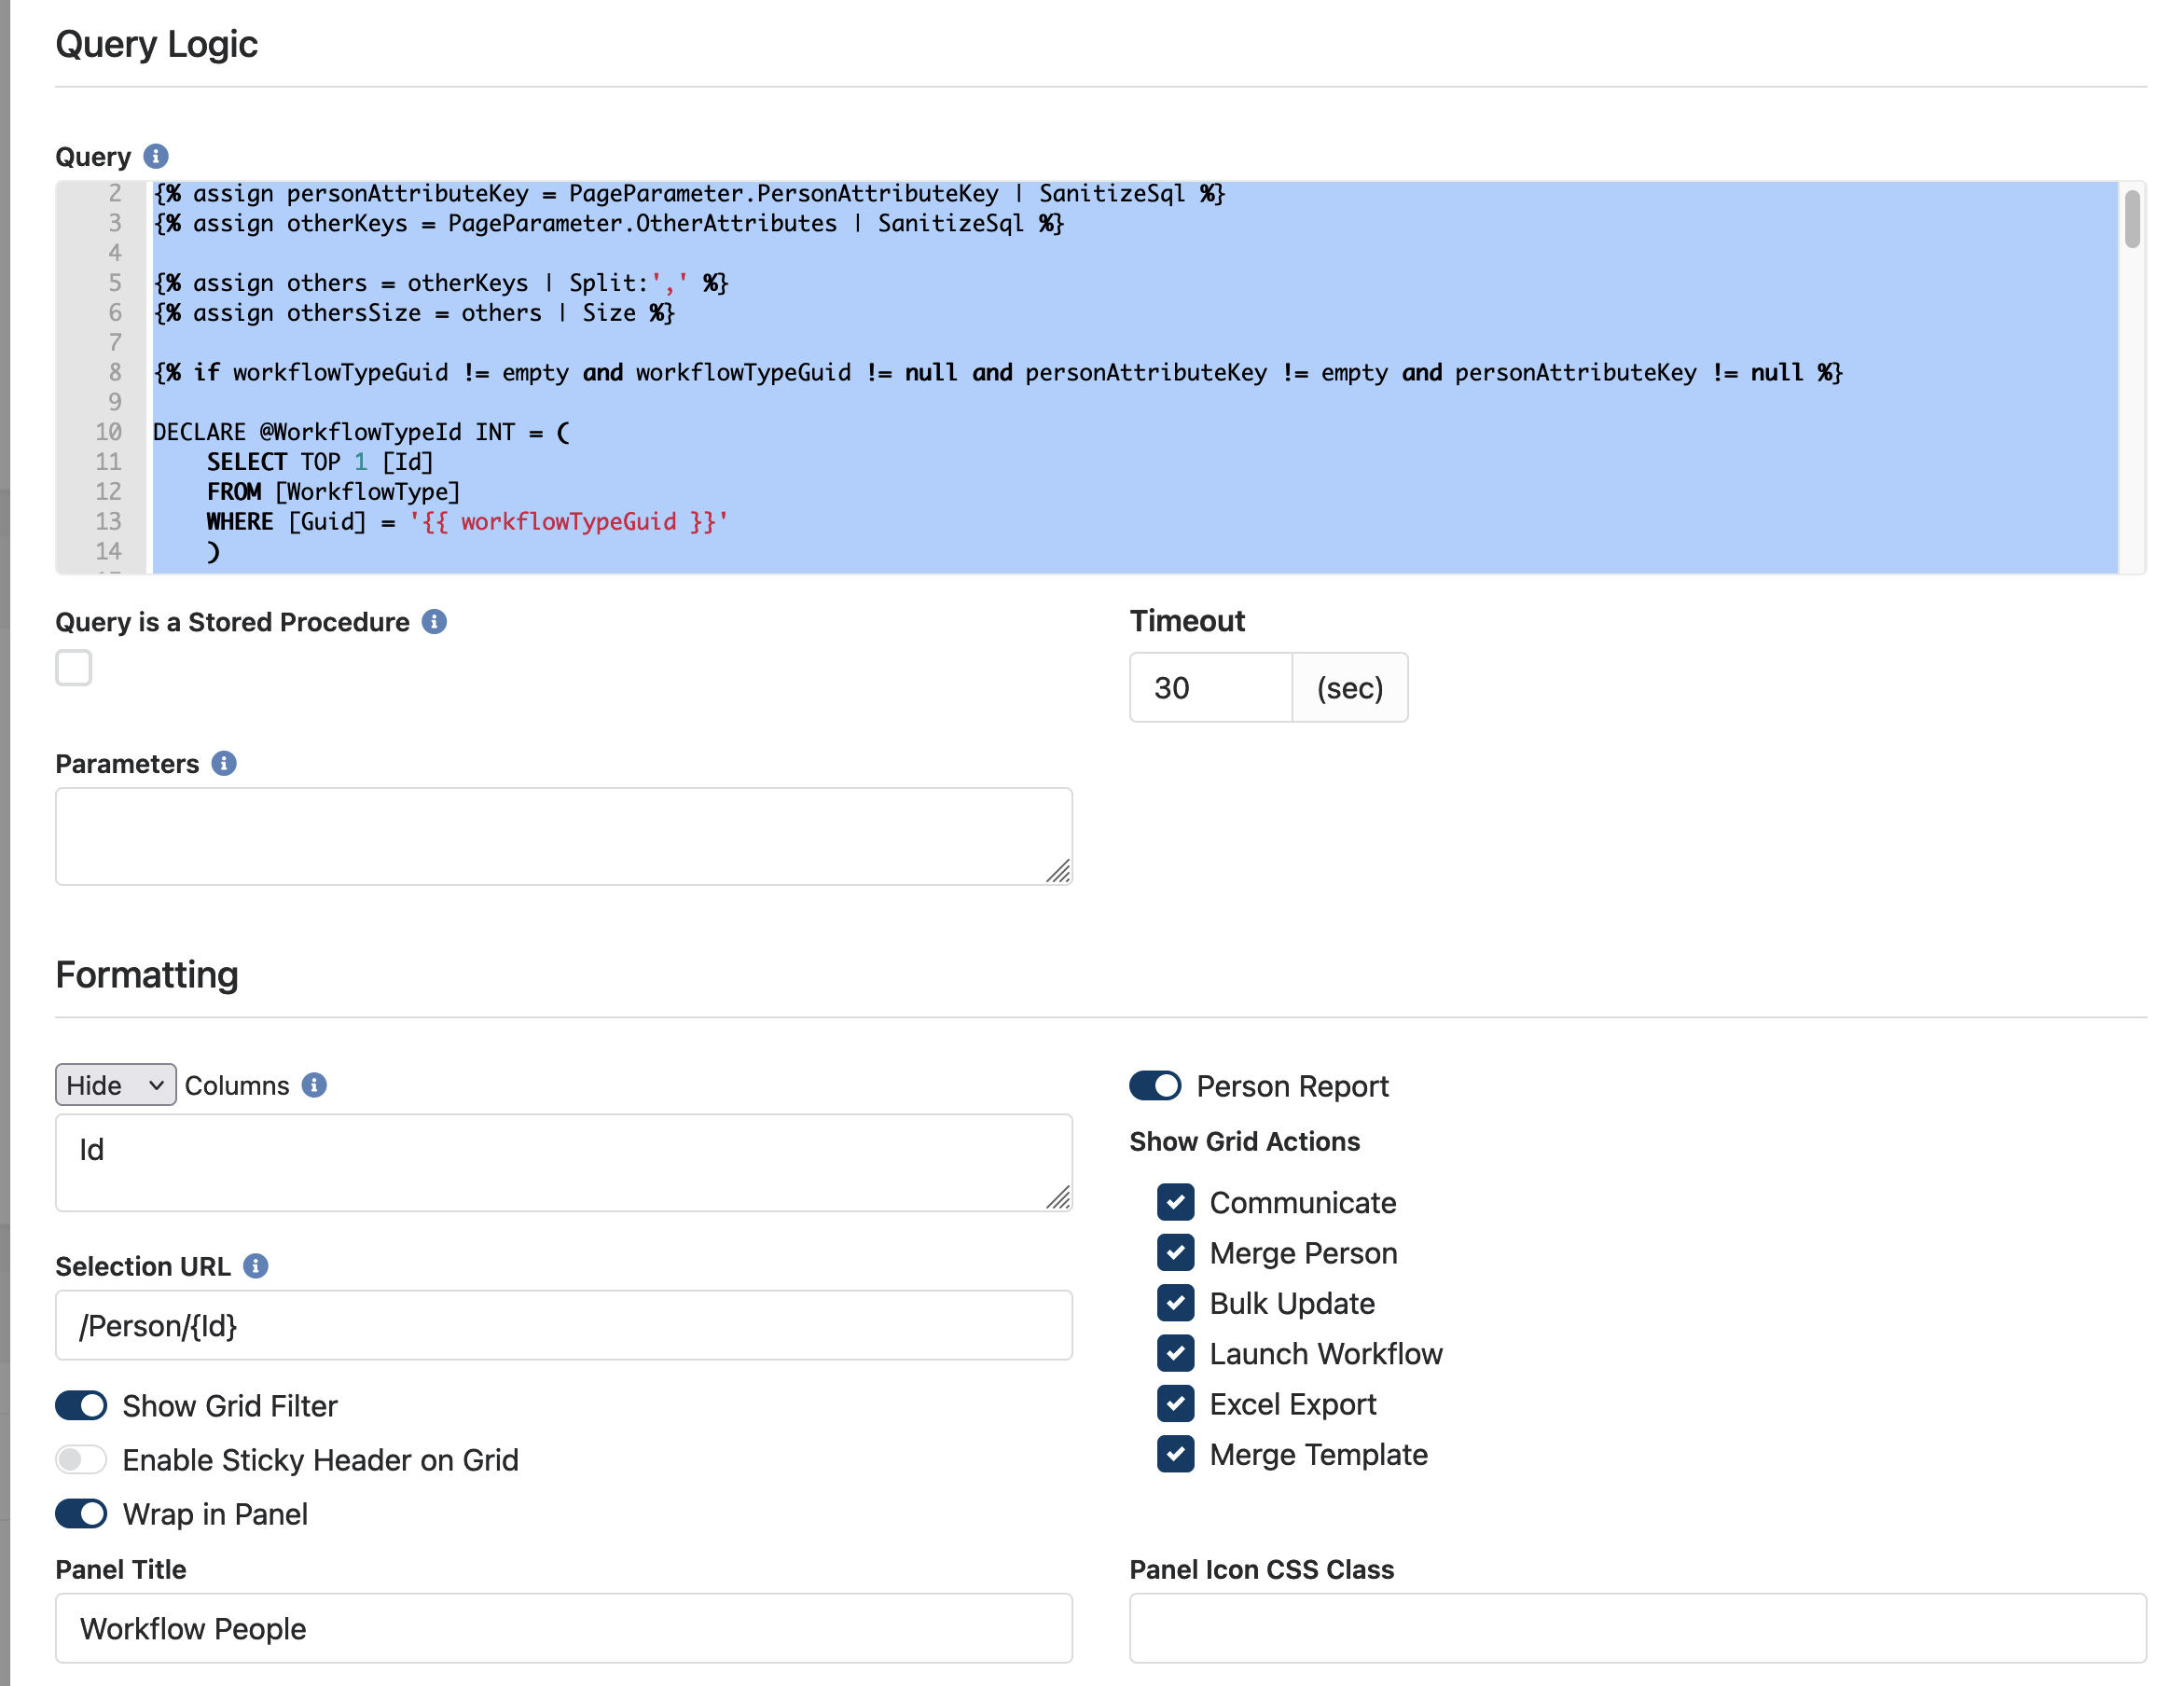Screen dimensions: 2184x1686
Task: Click the 'Show Grid Actions' label
Action: pyautogui.click(x=1244, y=1141)
